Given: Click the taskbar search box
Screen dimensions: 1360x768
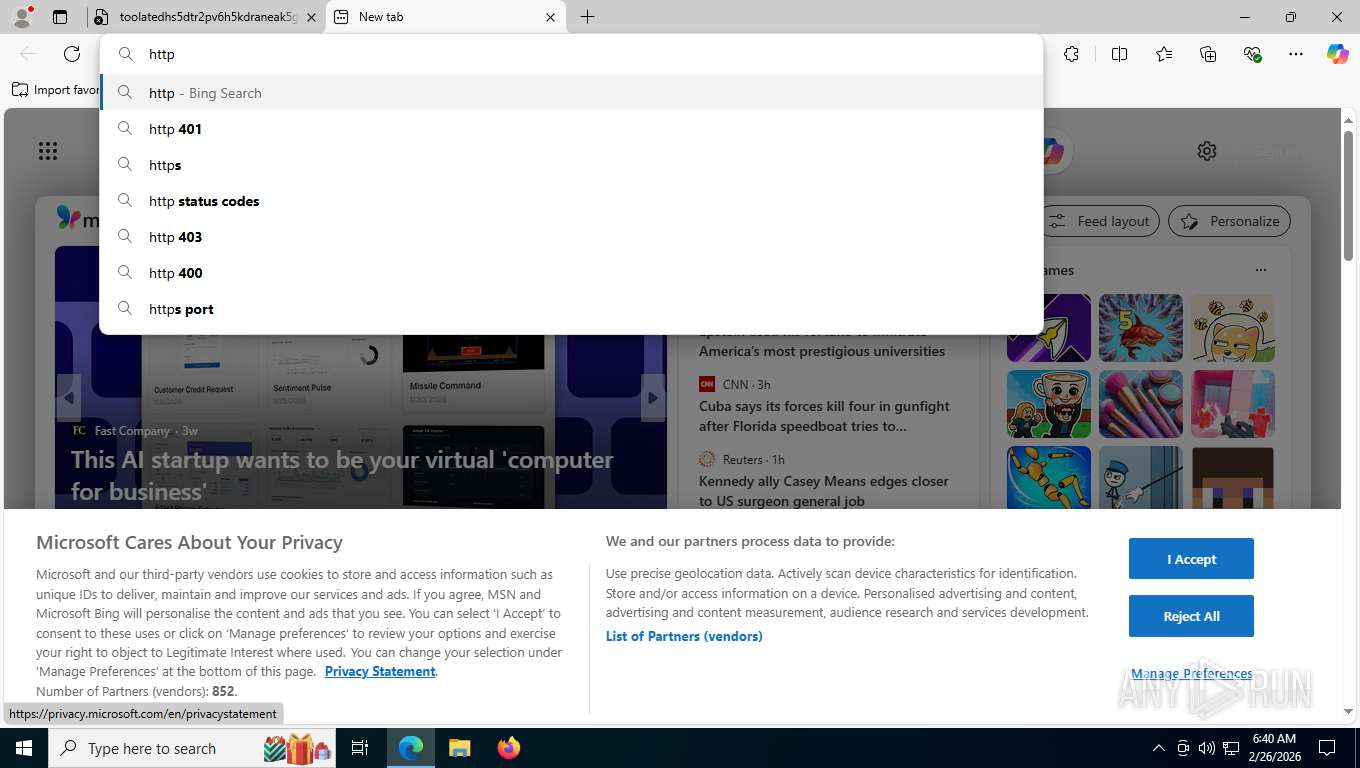Looking at the screenshot, I should pyautogui.click(x=193, y=748).
